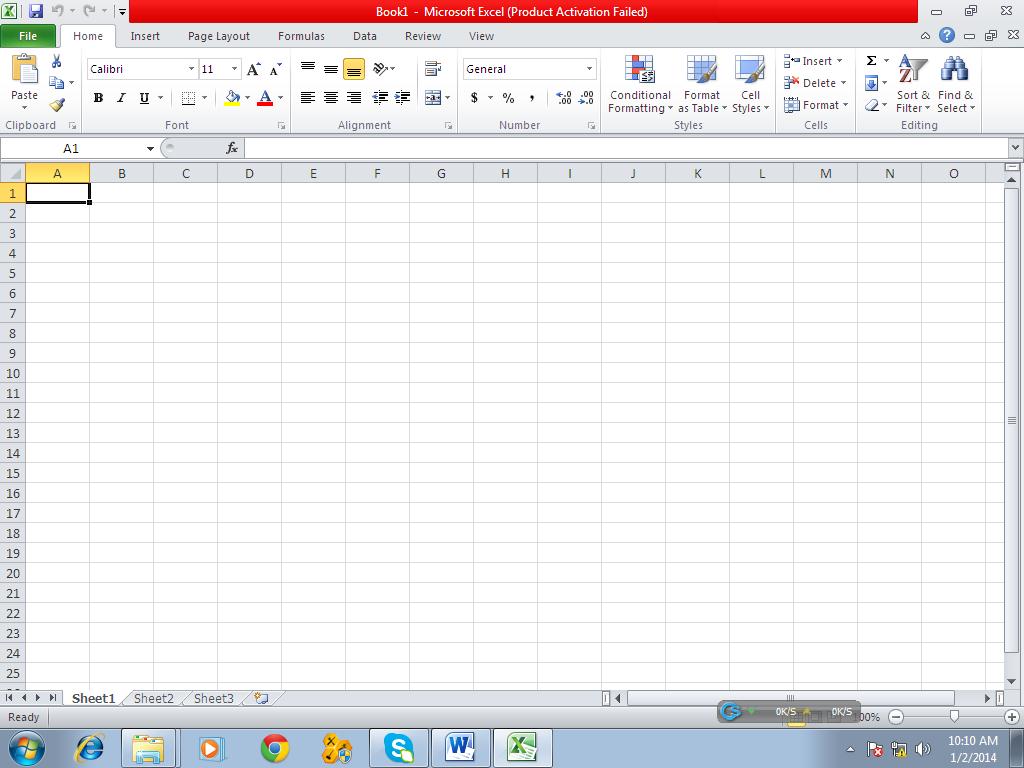
Task: Click the Insert Worksheet tab icon
Action: coord(261,698)
